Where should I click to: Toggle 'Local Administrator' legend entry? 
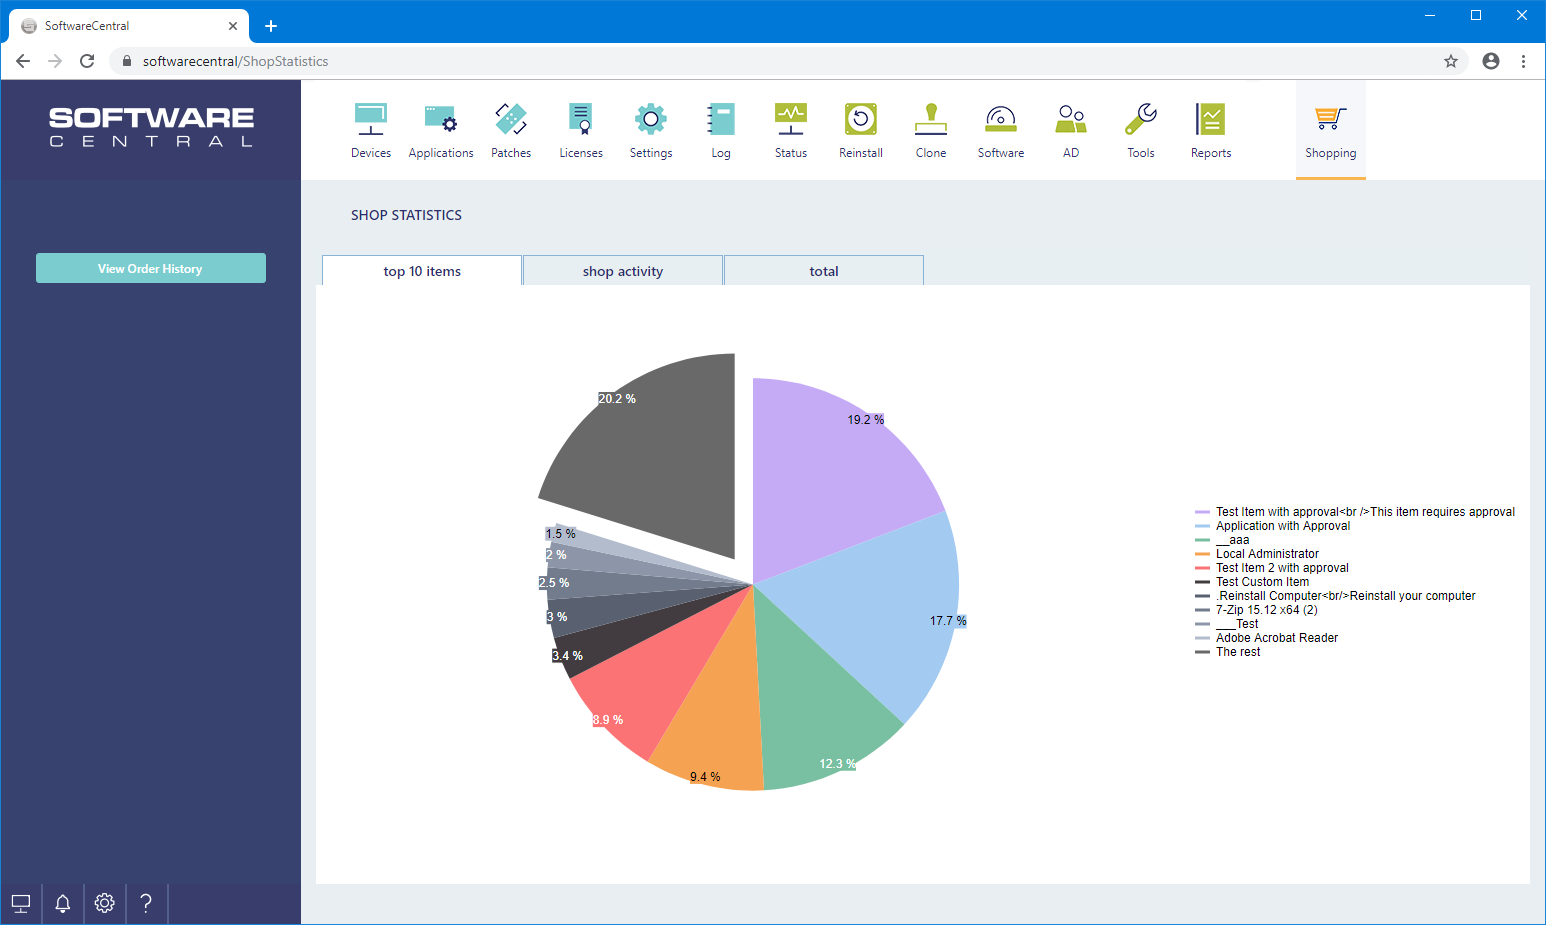click(x=1266, y=554)
